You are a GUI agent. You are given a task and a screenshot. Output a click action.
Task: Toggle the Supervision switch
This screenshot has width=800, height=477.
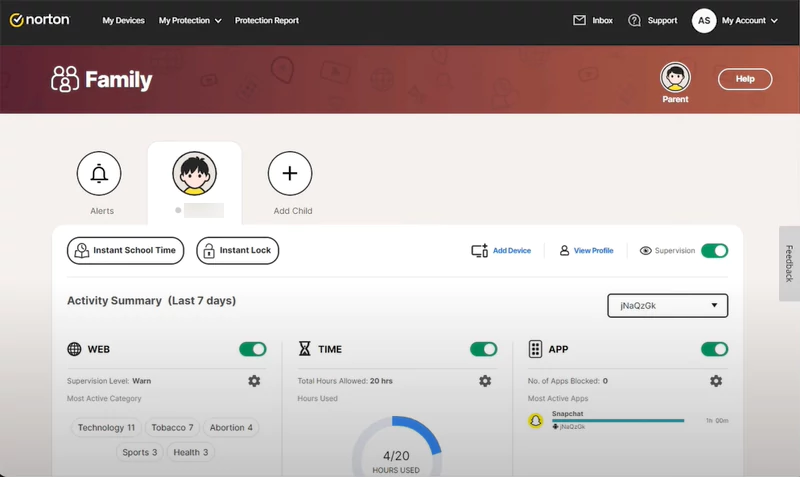point(714,251)
